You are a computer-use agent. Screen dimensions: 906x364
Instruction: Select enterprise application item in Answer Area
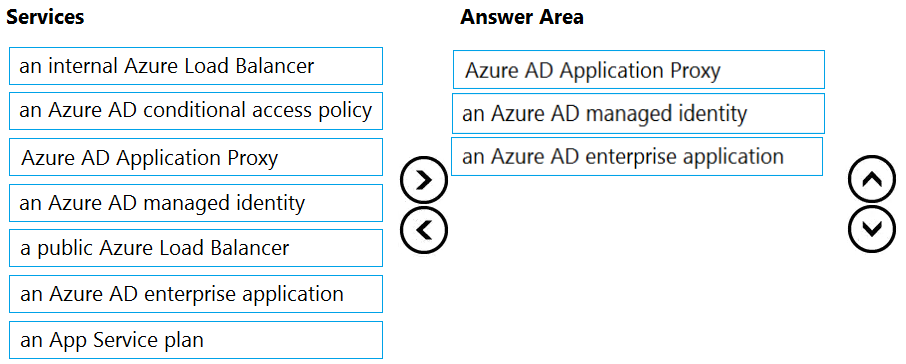point(637,156)
